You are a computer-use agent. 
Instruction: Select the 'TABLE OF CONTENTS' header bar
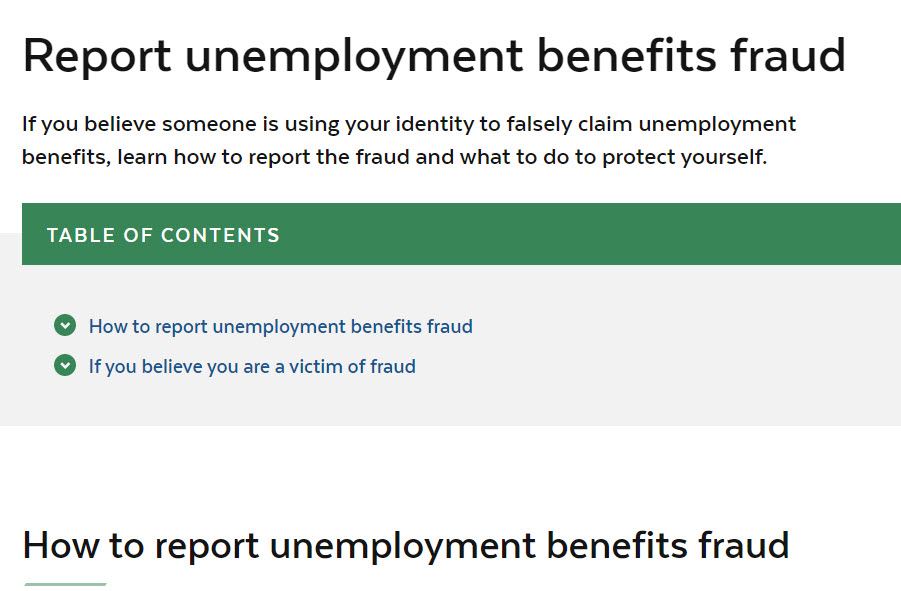click(163, 234)
